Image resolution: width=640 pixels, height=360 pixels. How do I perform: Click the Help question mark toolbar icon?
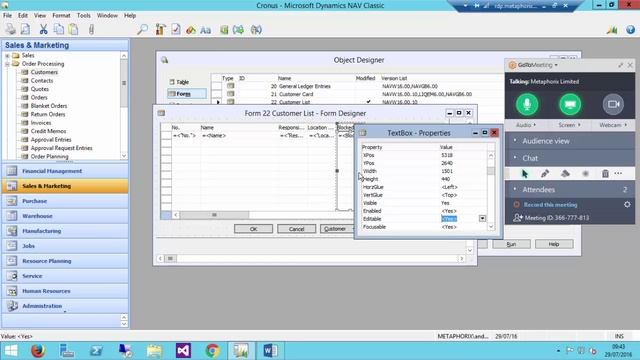click(x=630, y=29)
